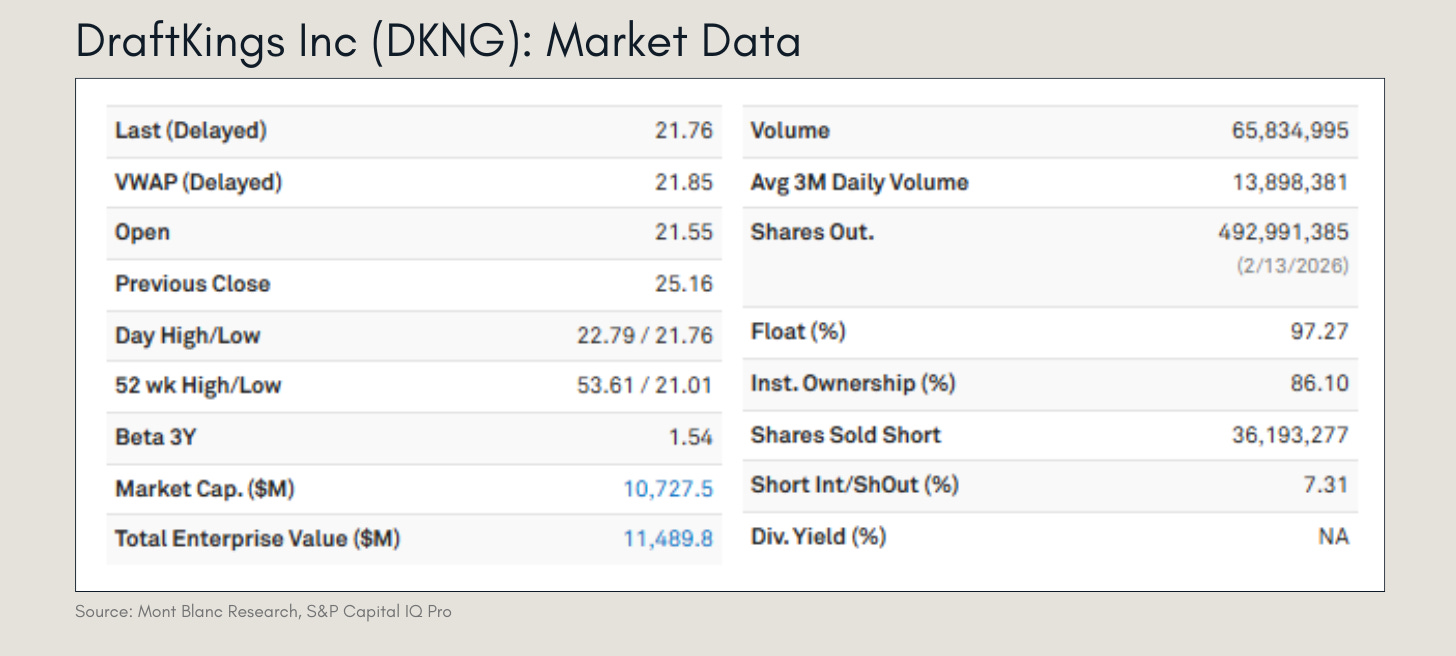Click the 'Last (Delayed)' label
The height and width of the screenshot is (656, 1456).
click(x=191, y=131)
